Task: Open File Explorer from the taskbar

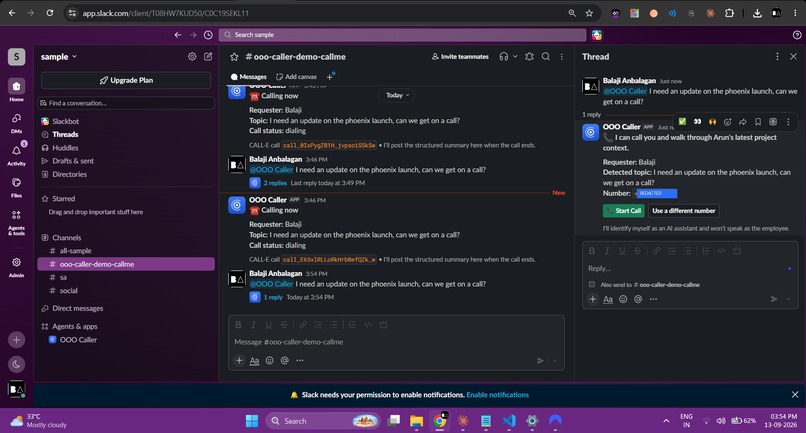Action: point(416,421)
